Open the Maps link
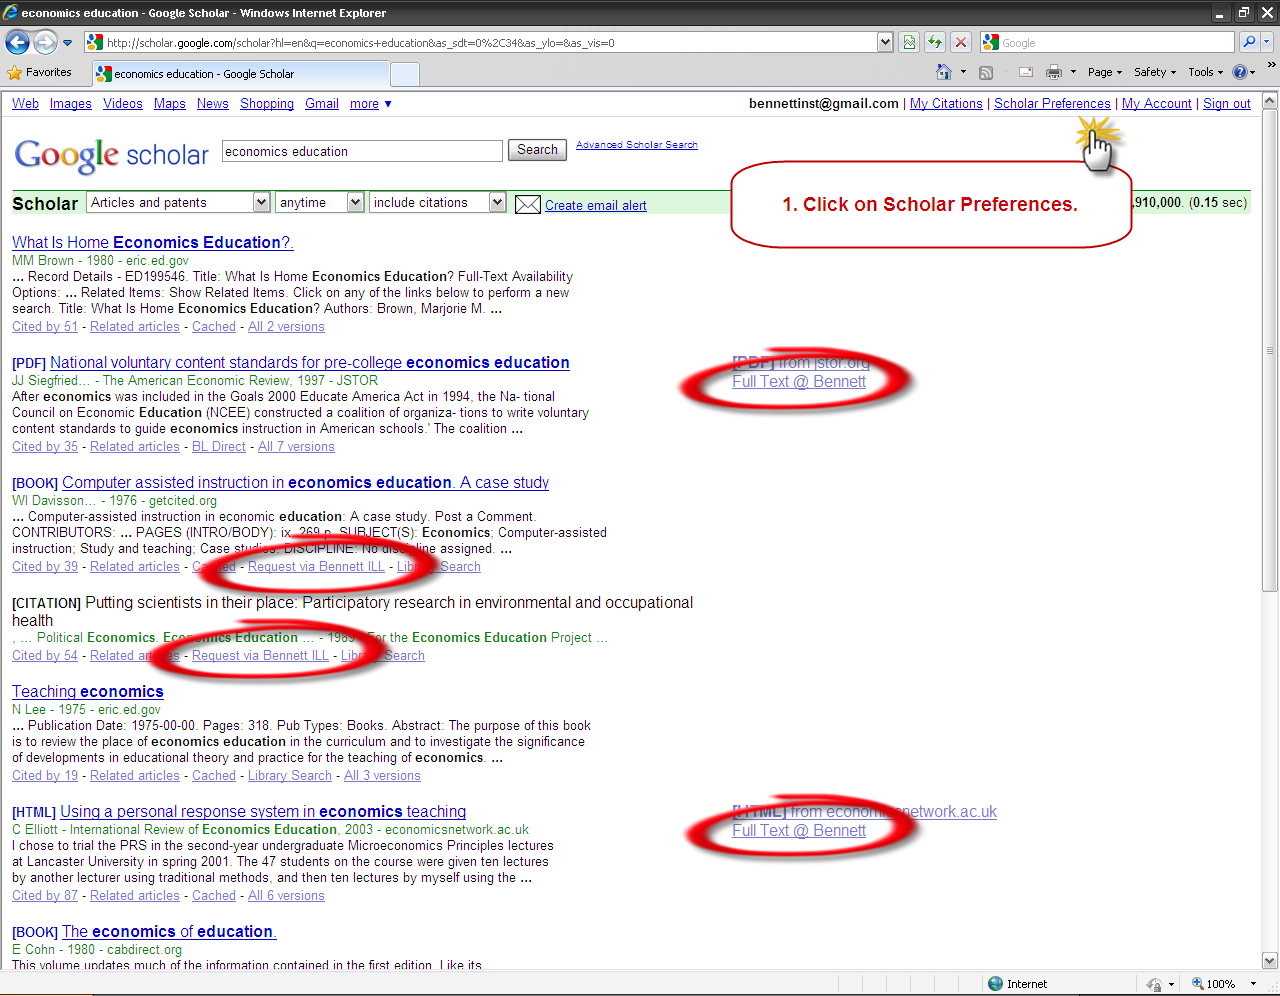This screenshot has height=996, width=1280. (169, 103)
